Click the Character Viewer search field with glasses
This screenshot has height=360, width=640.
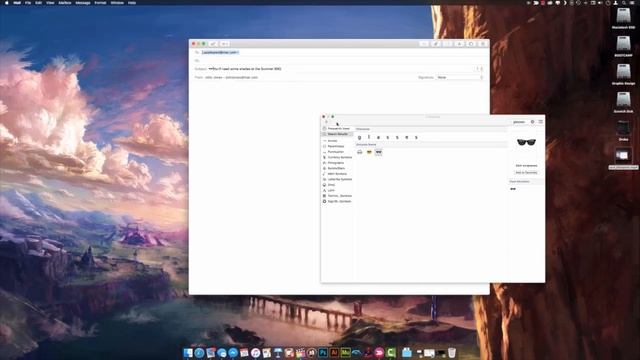pyautogui.click(x=519, y=122)
